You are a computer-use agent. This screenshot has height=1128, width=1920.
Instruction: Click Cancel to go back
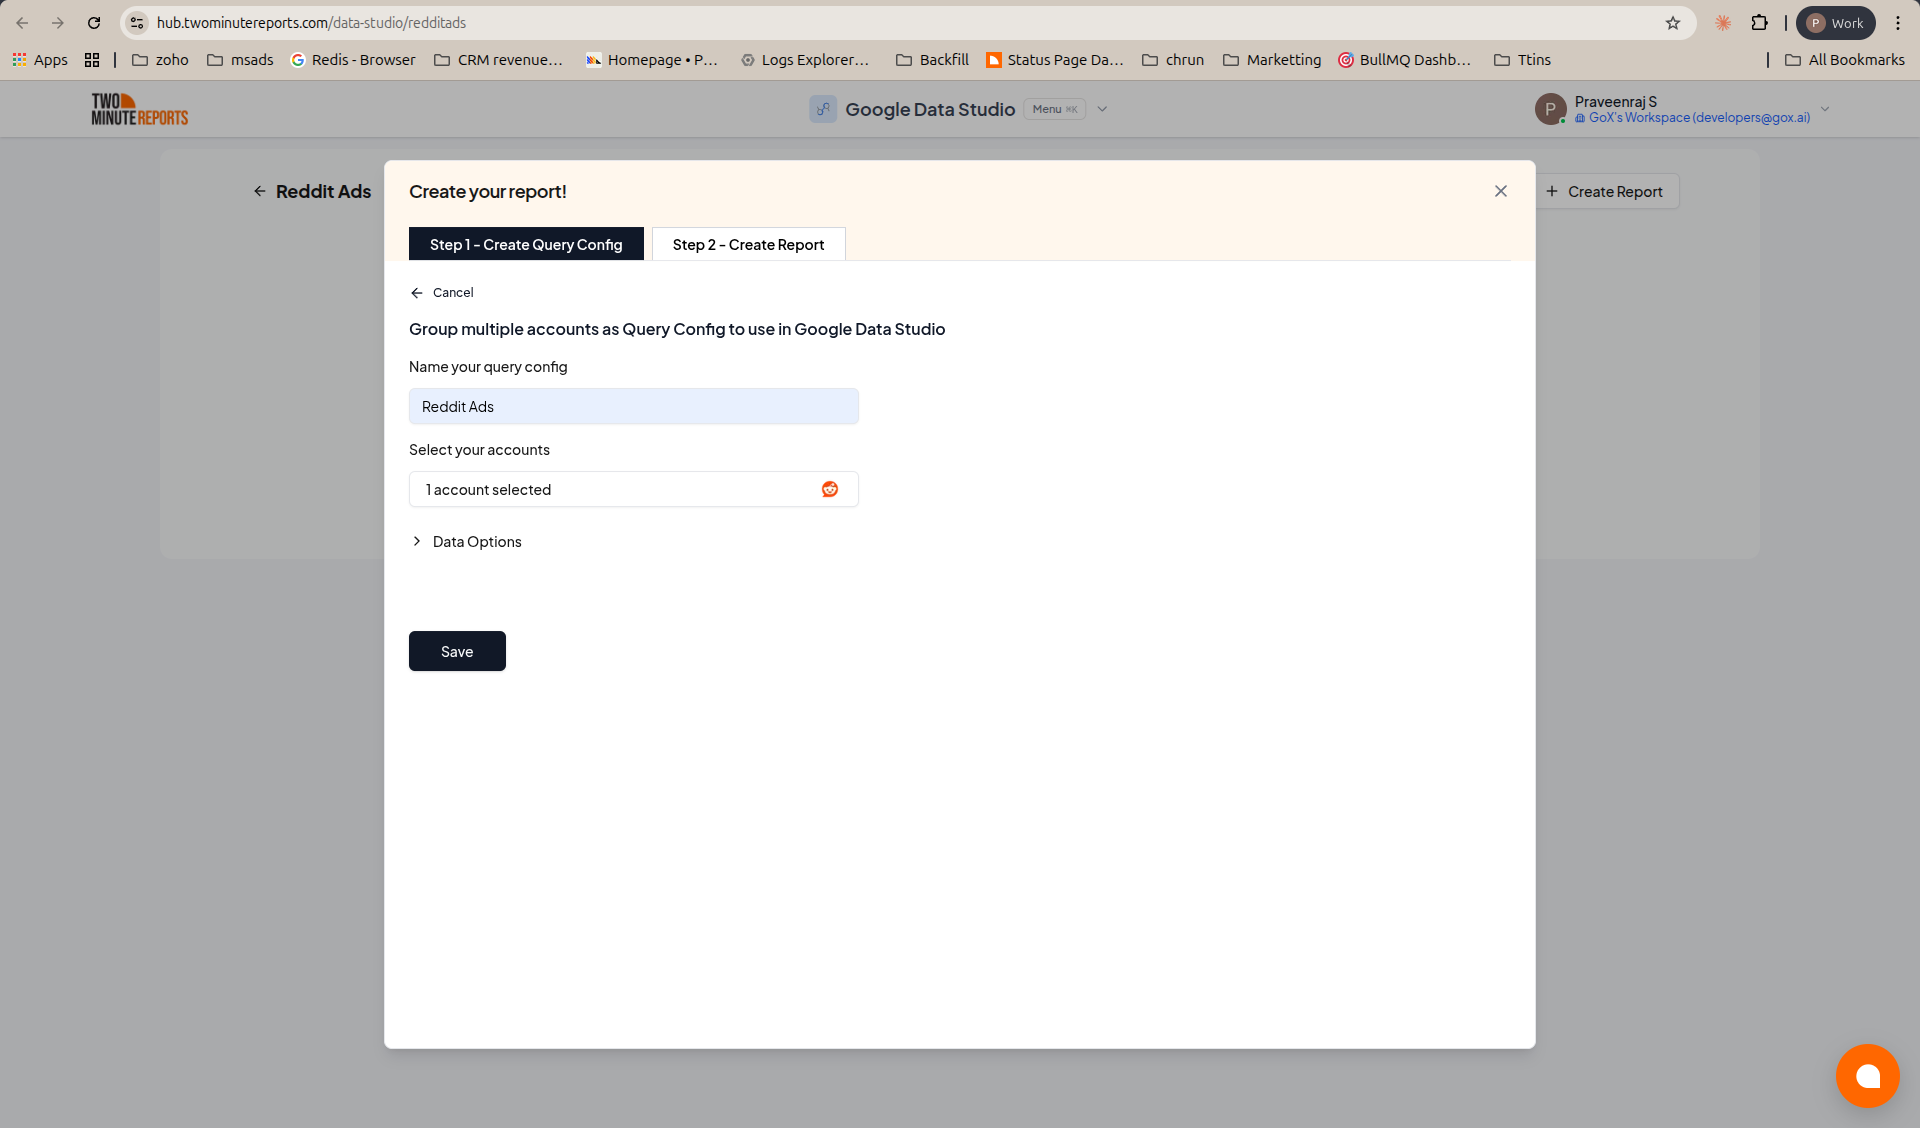(x=442, y=293)
